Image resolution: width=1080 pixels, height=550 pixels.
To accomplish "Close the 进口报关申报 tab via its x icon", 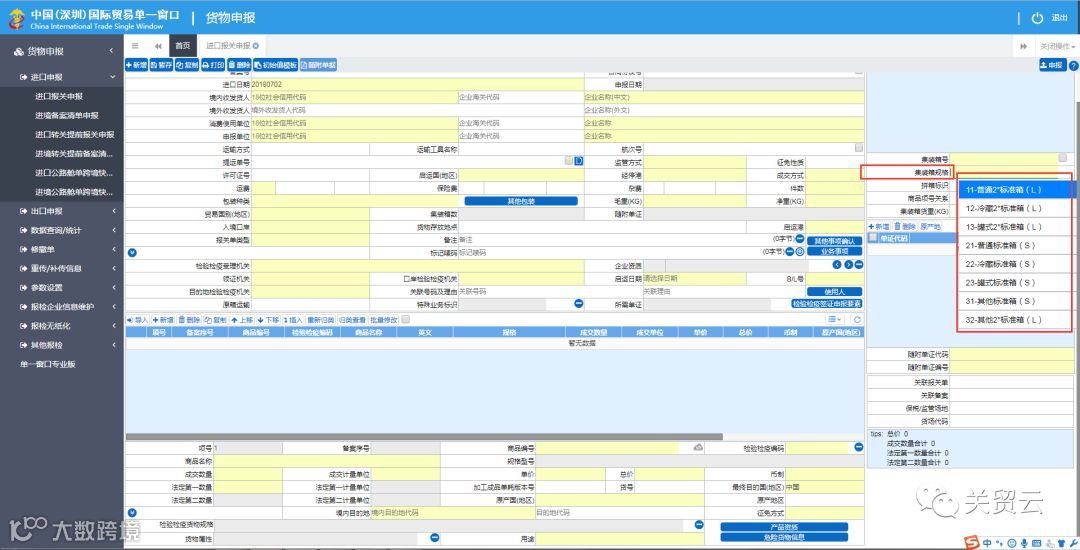I will [x=256, y=46].
